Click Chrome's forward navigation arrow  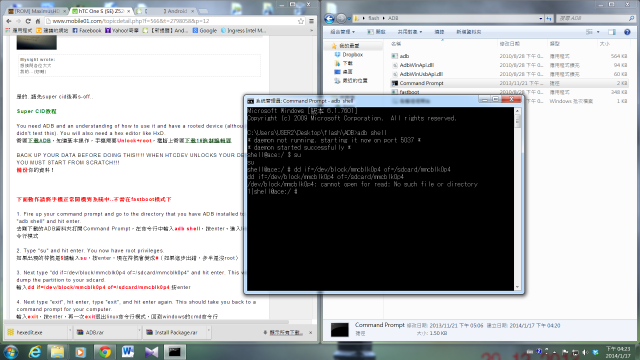coord(18,21)
